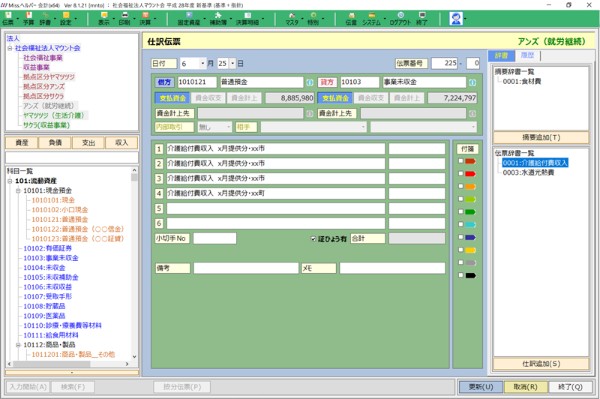Click the 借方 button
600x399 pixels.
(x=165, y=82)
